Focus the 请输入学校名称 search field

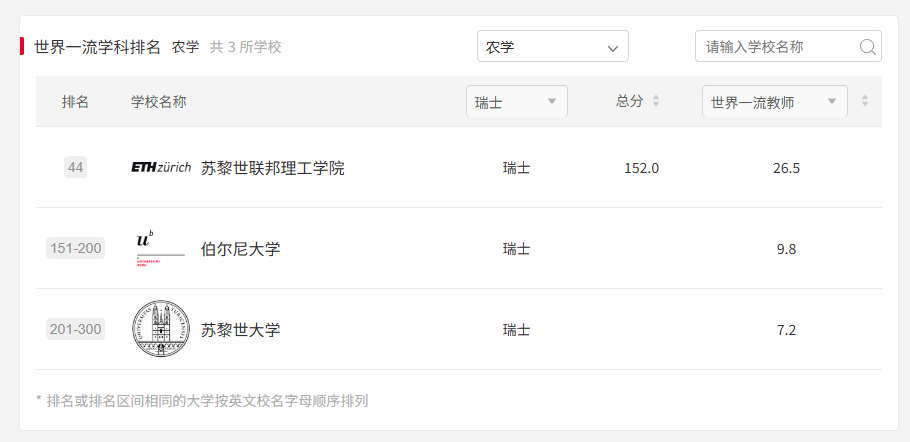pos(778,46)
